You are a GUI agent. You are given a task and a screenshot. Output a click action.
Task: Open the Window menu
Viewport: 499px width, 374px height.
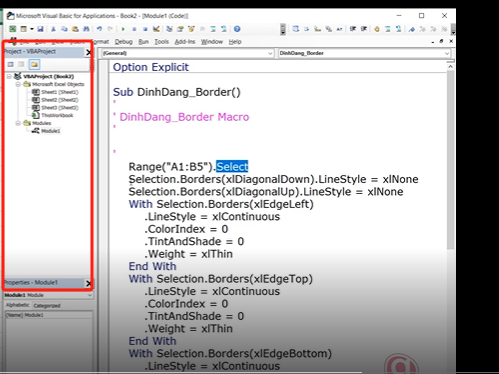click(x=212, y=42)
